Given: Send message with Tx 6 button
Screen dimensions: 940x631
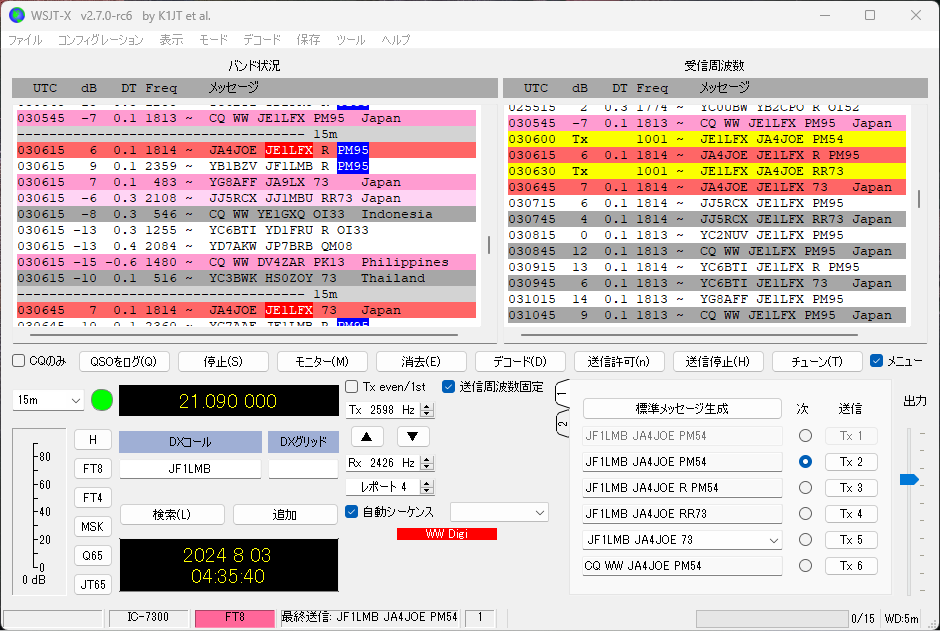Looking at the screenshot, I should 851,566.
